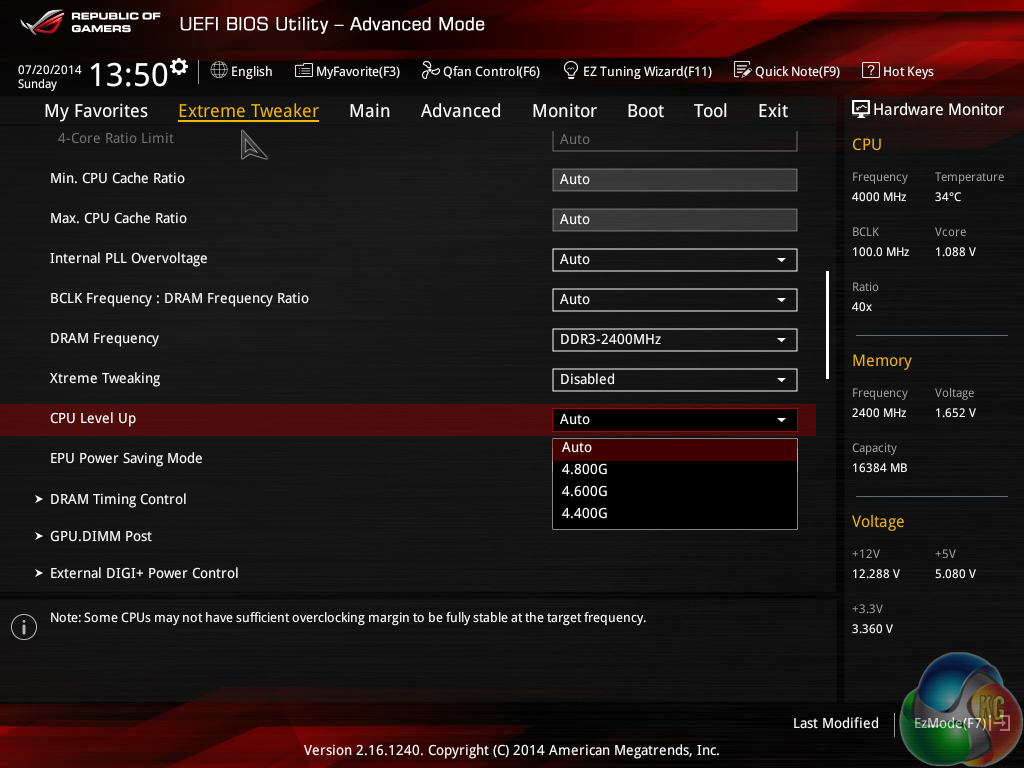The height and width of the screenshot is (768, 1024).
Task: Switch to the Boot tab
Action: click(x=645, y=111)
